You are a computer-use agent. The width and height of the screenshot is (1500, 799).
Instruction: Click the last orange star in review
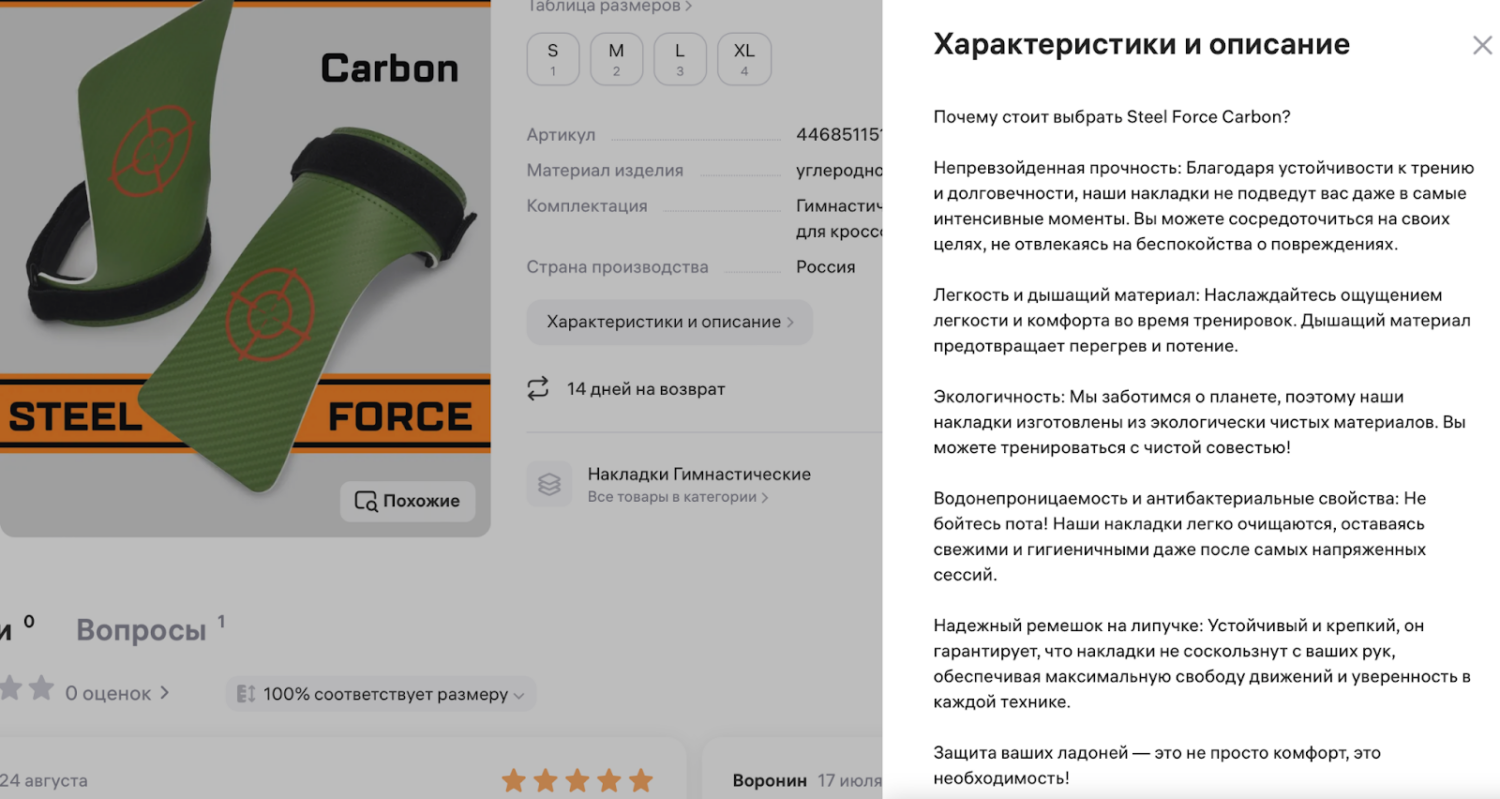(x=640, y=781)
